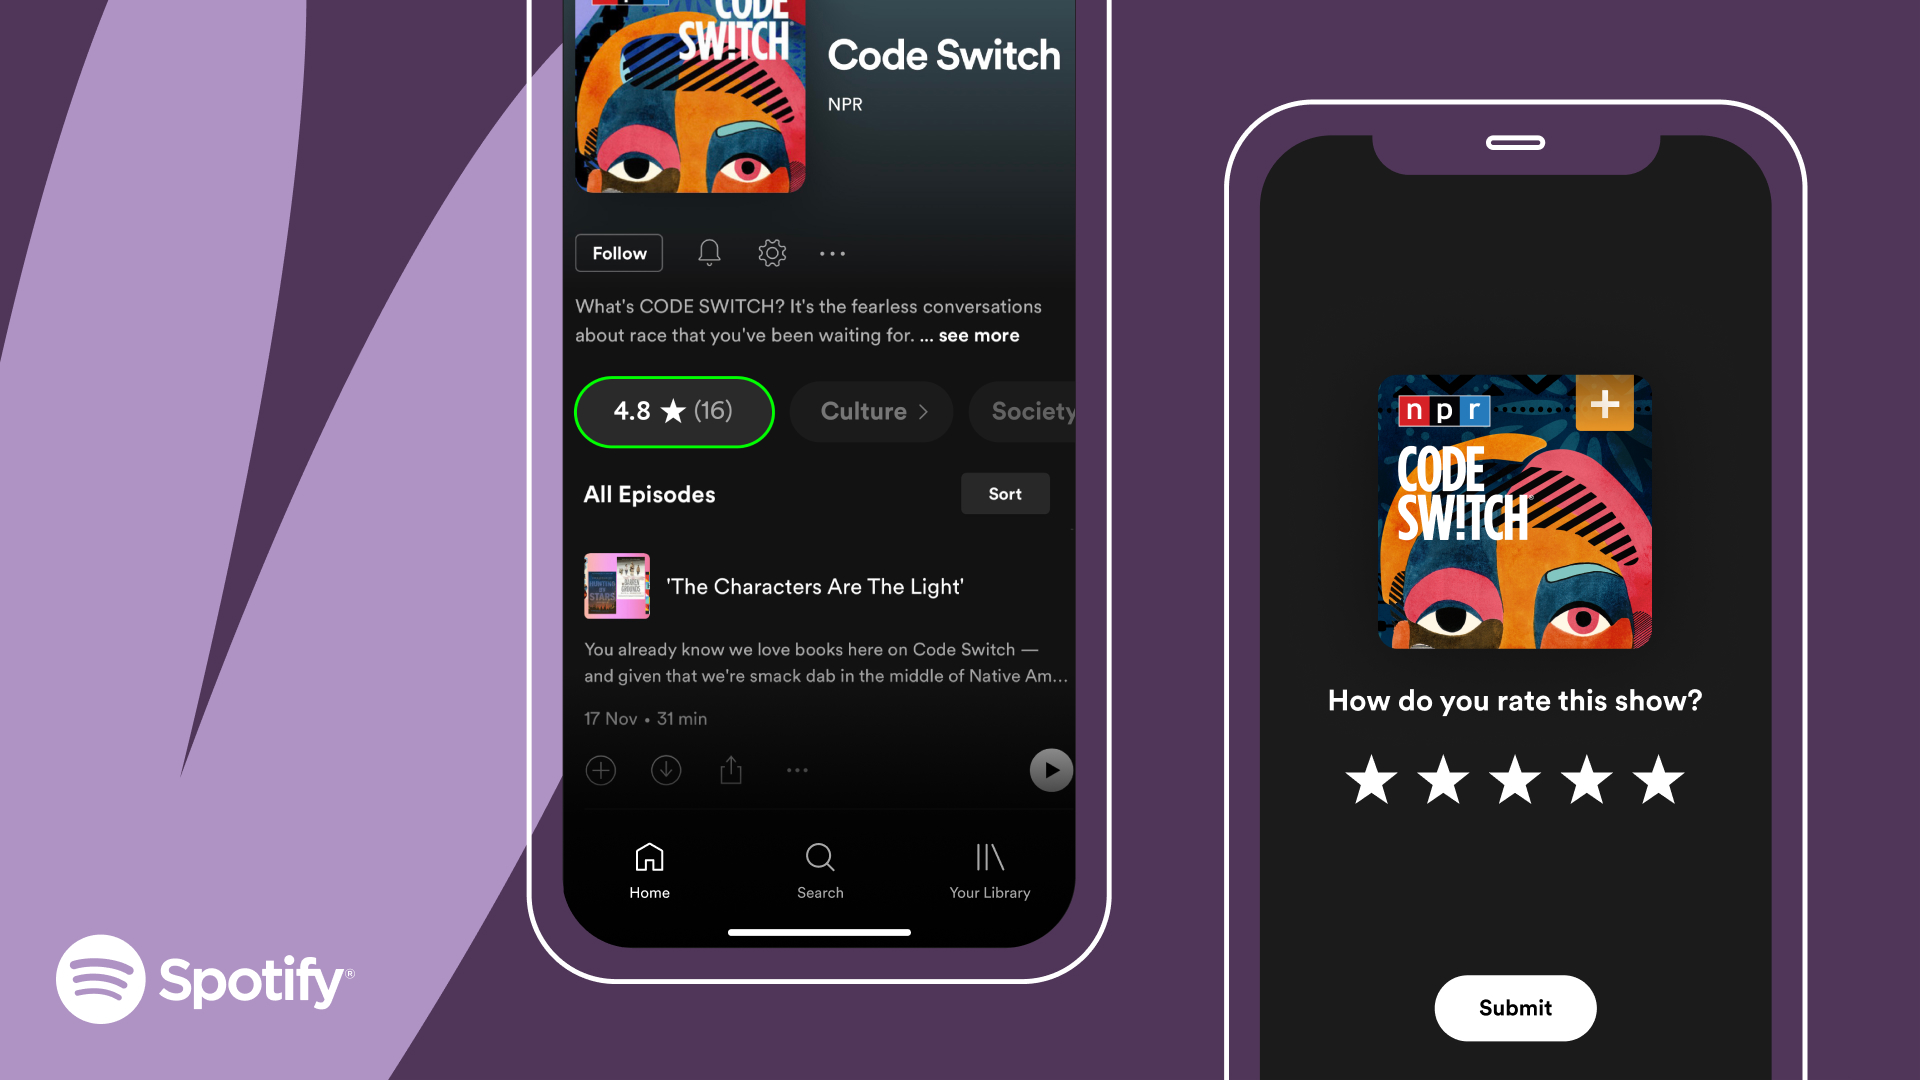Image resolution: width=1920 pixels, height=1080 pixels.
Task: View the 4.8 star rating details
Action: pos(674,410)
